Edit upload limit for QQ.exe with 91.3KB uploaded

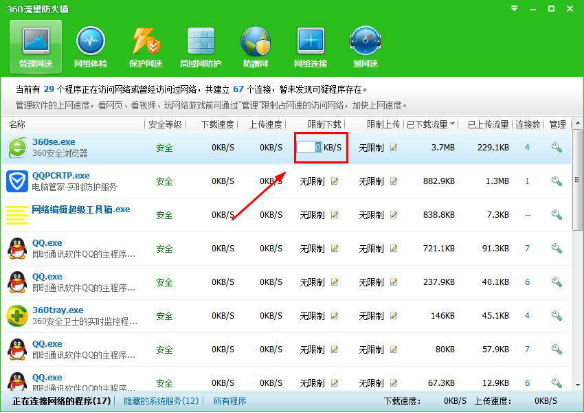394,248
